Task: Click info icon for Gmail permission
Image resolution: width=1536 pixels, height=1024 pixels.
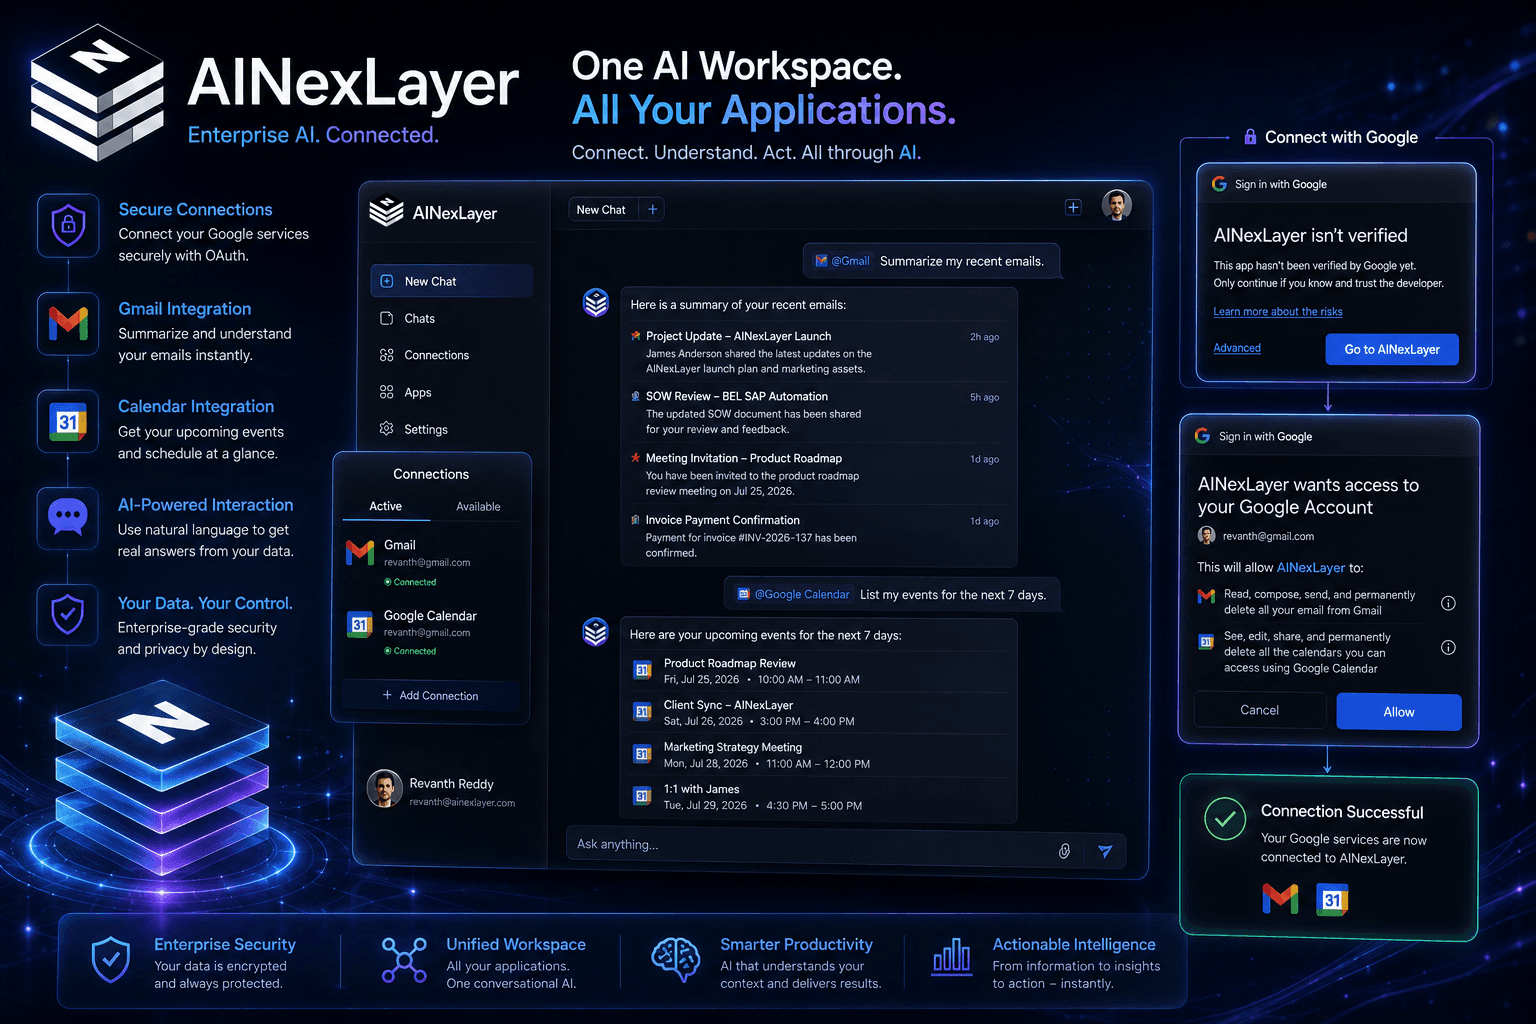Action: tap(1448, 603)
